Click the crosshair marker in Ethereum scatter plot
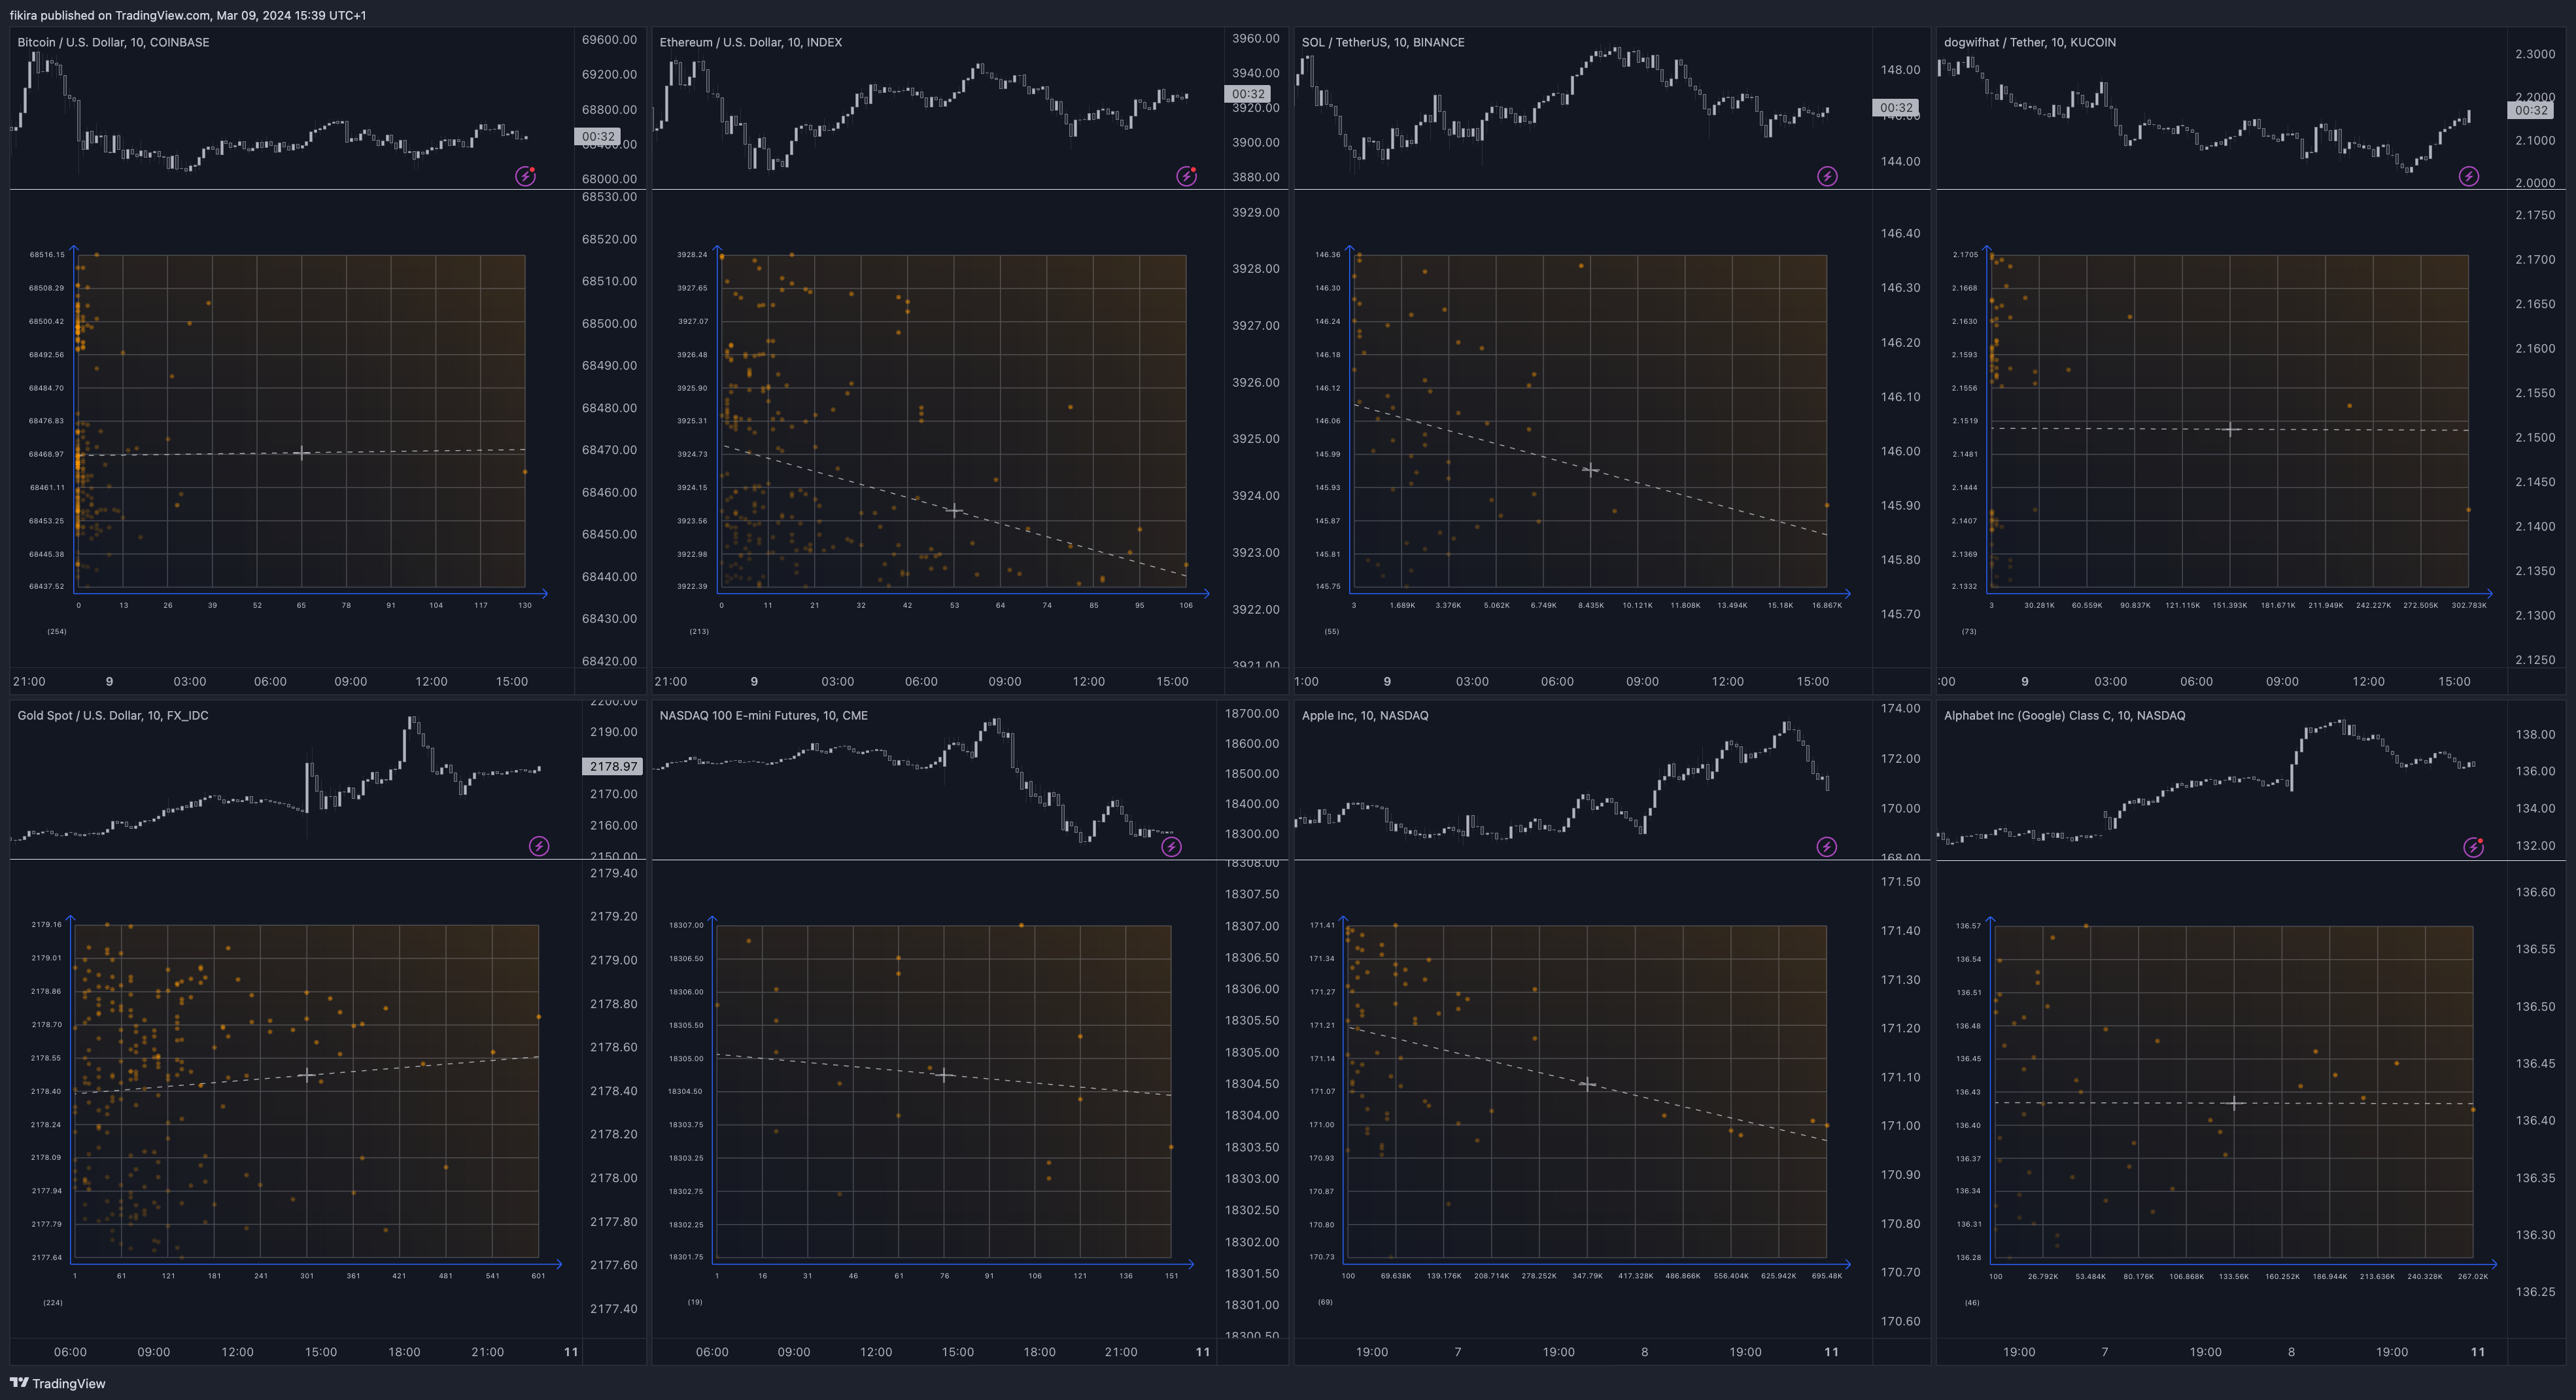The width and height of the screenshot is (2576, 1400). point(953,510)
